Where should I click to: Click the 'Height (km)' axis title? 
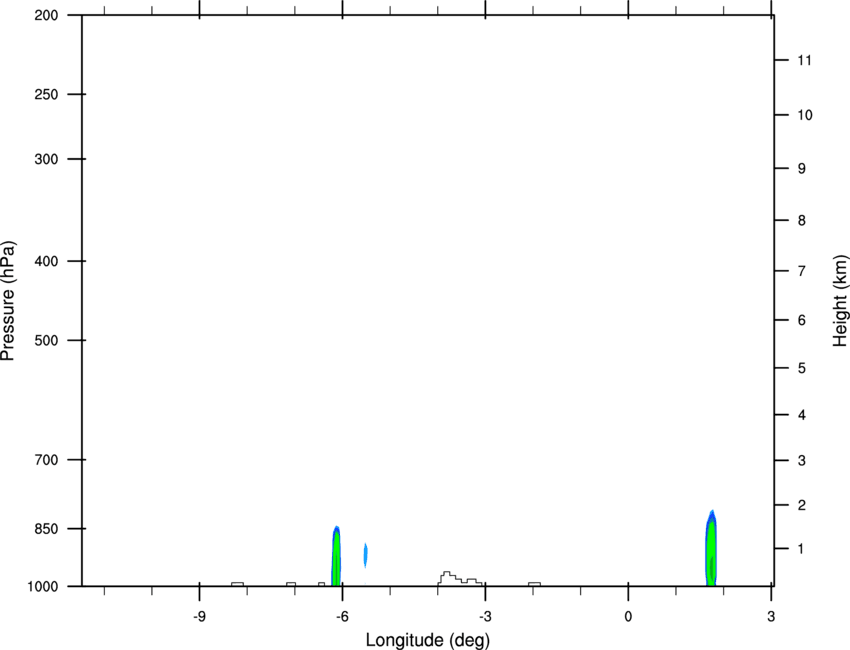[x=840, y=300]
